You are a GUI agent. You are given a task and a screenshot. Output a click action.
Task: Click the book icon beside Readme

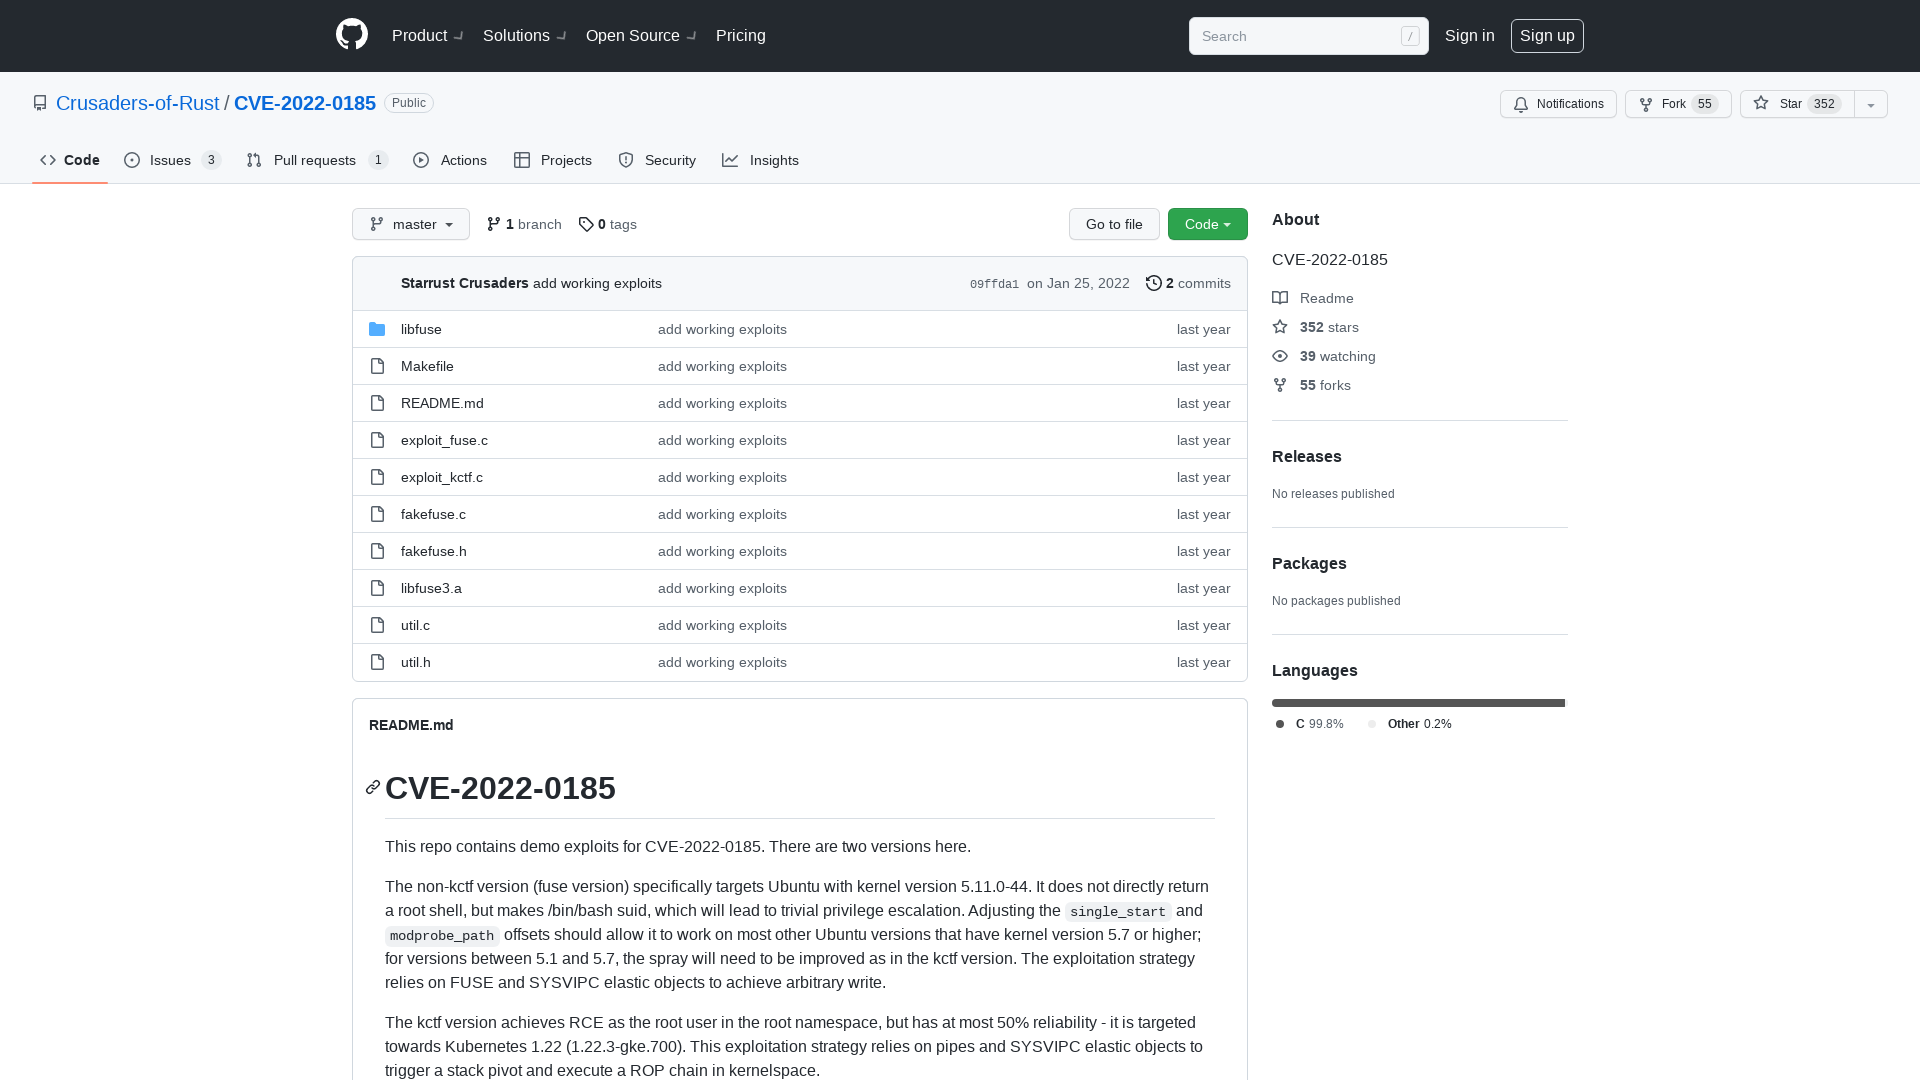pos(1280,298)
